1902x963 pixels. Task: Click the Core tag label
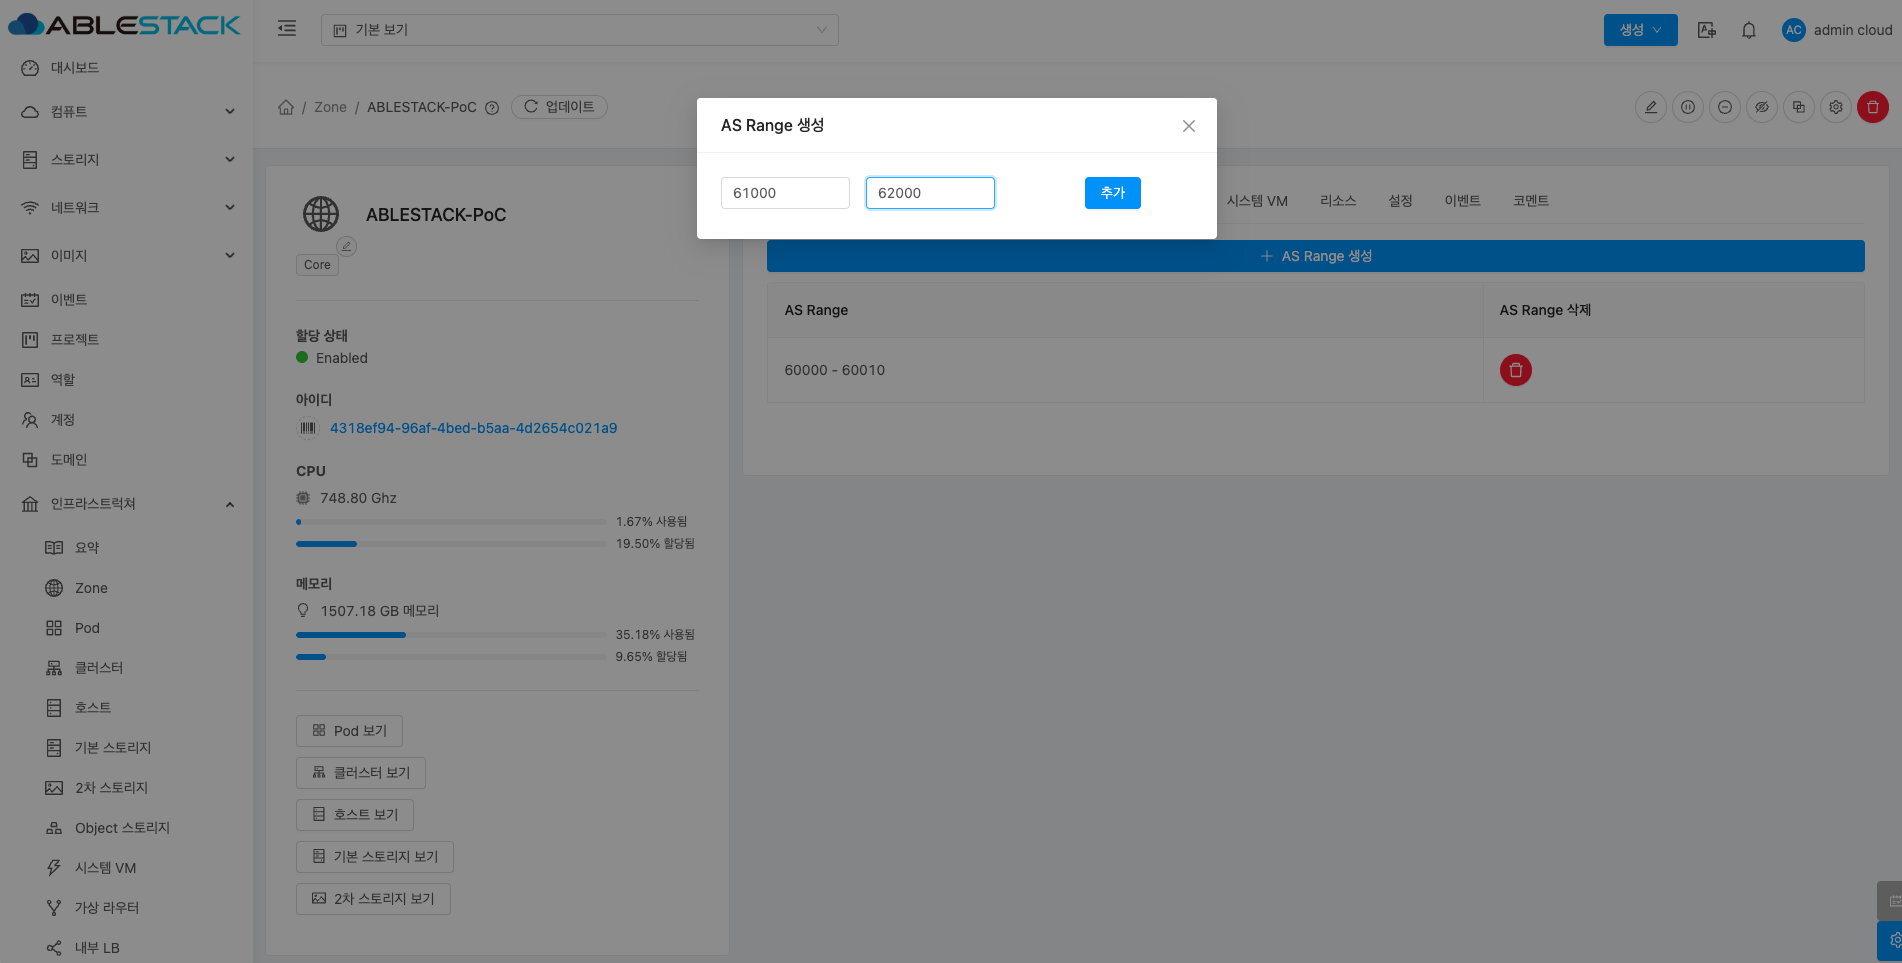point(317,265)
